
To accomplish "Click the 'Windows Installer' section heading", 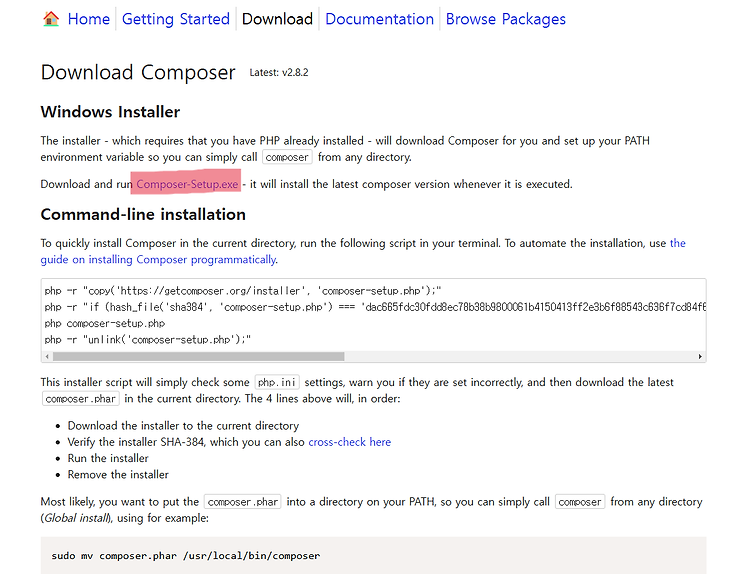I will (x=110, y=112).
